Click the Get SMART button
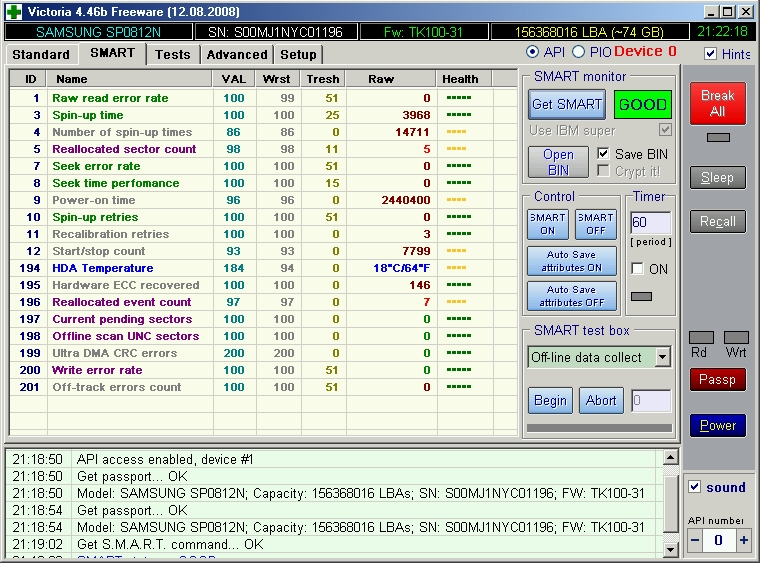Viewport: 760px width, 563px height. point(566,104)
